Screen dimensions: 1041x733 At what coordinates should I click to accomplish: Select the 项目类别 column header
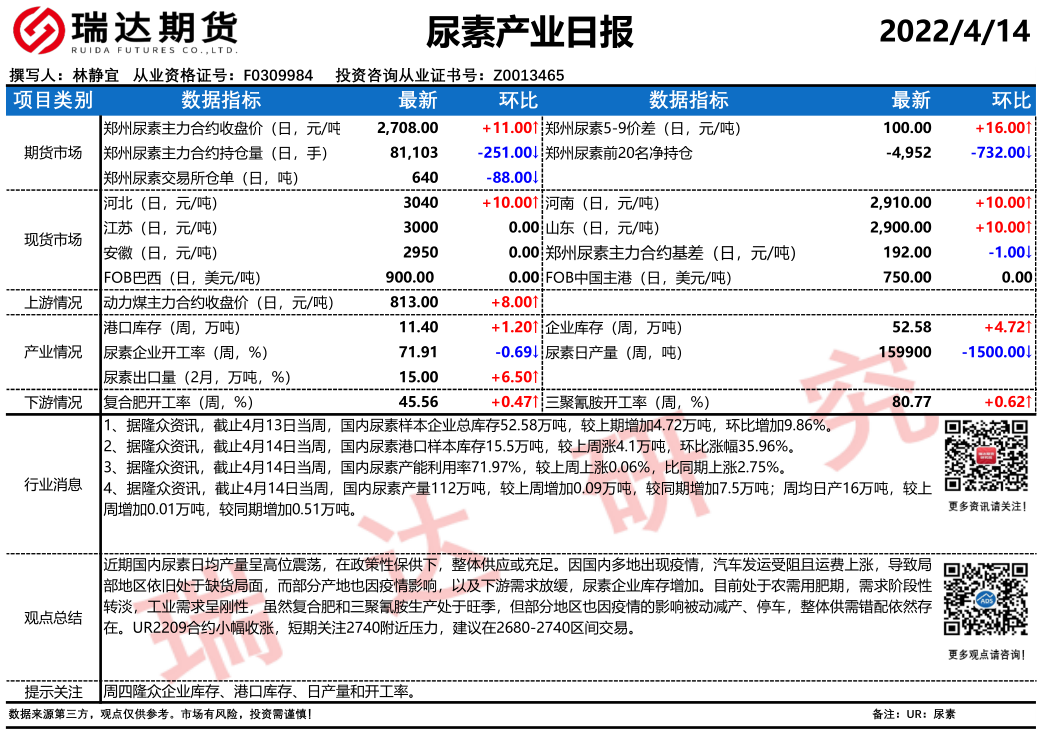(53, 100)
